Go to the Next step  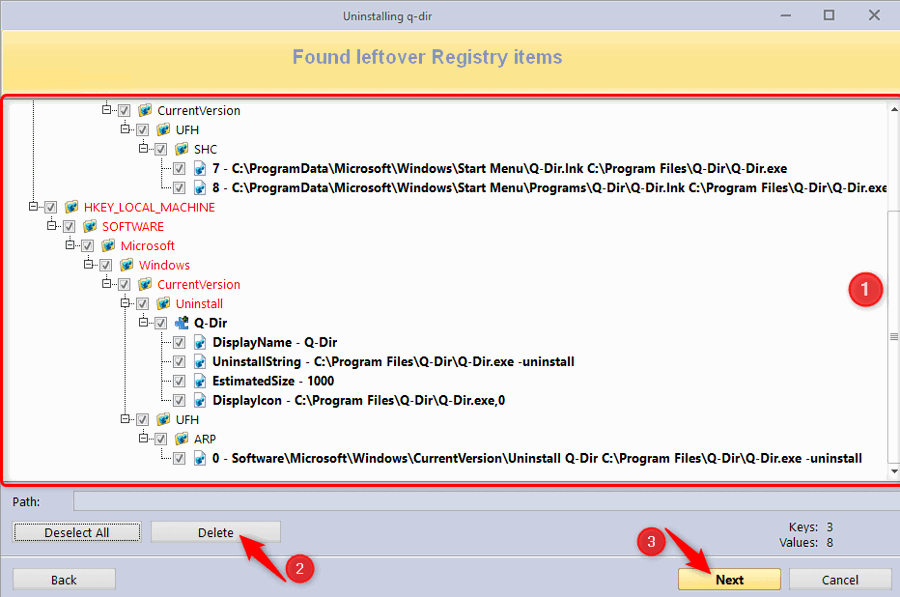[729, 579]
